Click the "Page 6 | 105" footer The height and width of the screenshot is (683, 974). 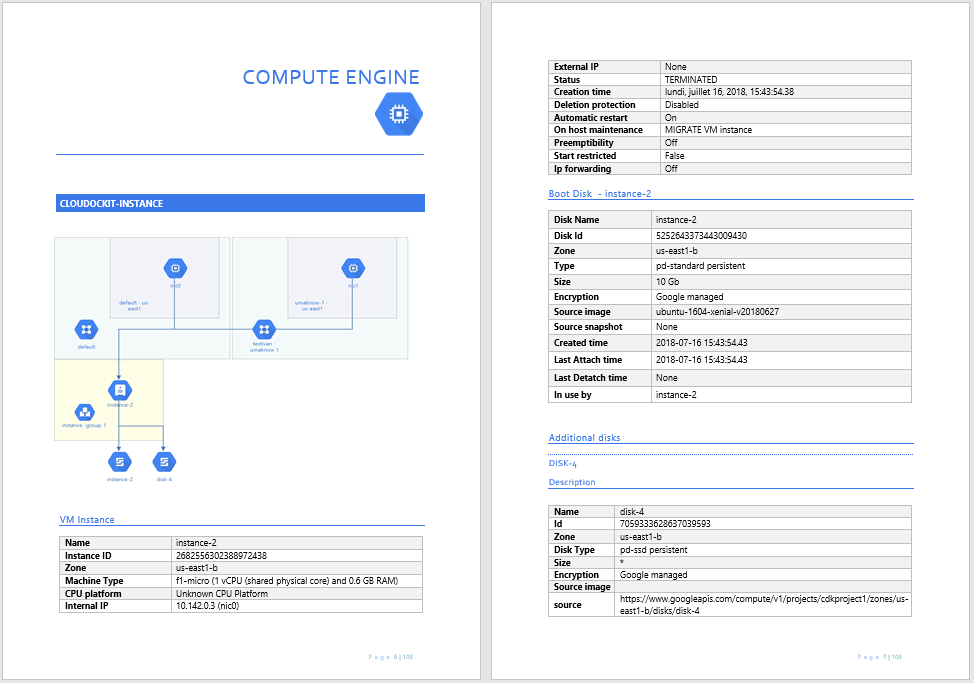[391, 657]
